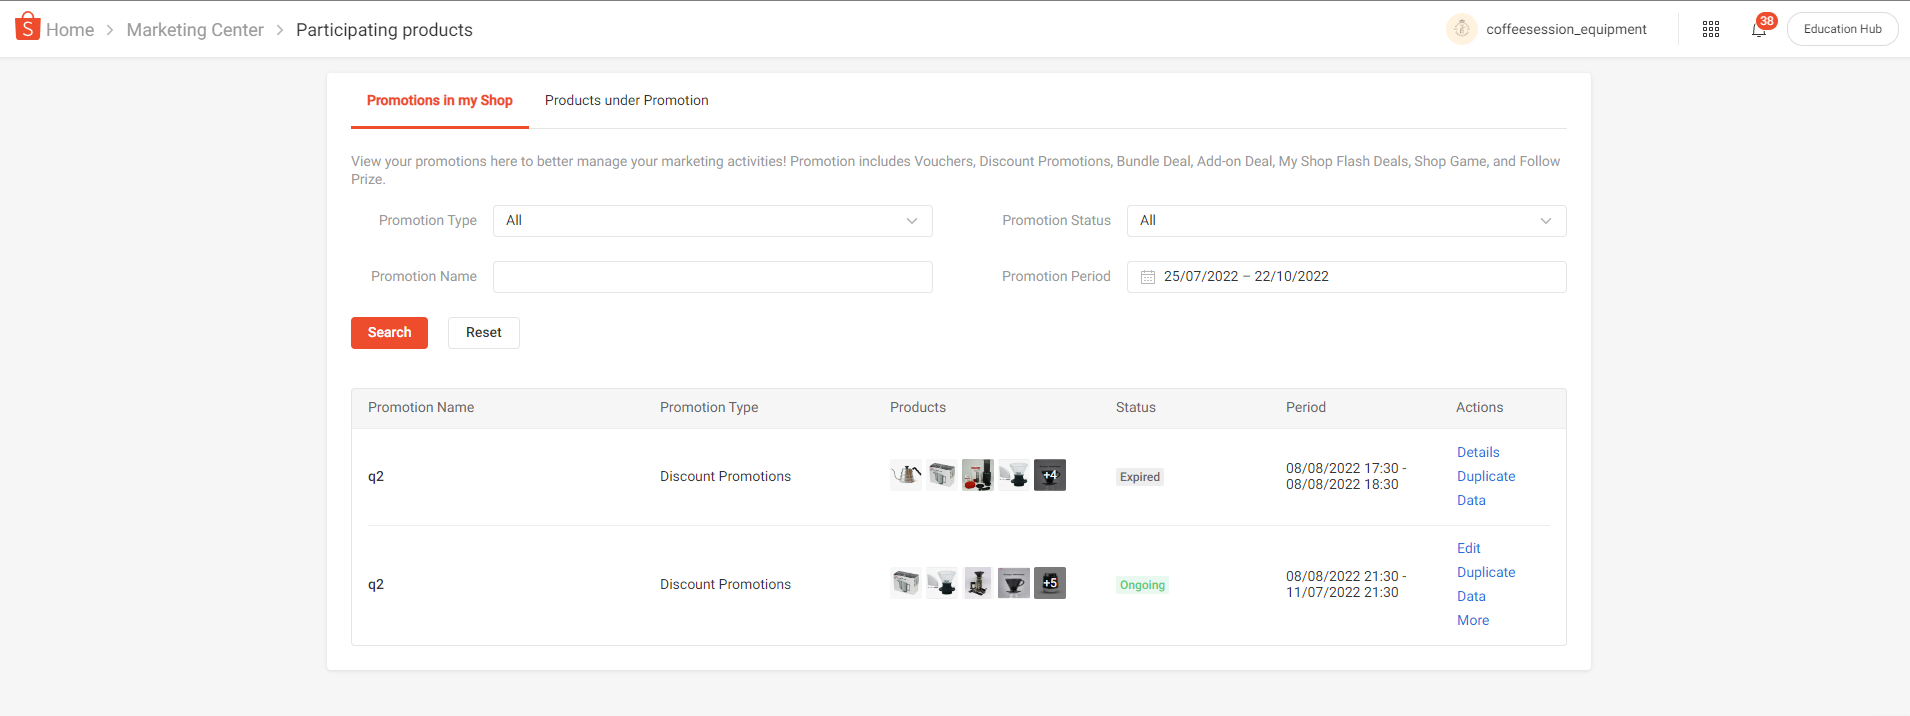Viewport: 1910px width, 716px height.
Task: Focus the Promotion Name input field
Action: (712, 277)
